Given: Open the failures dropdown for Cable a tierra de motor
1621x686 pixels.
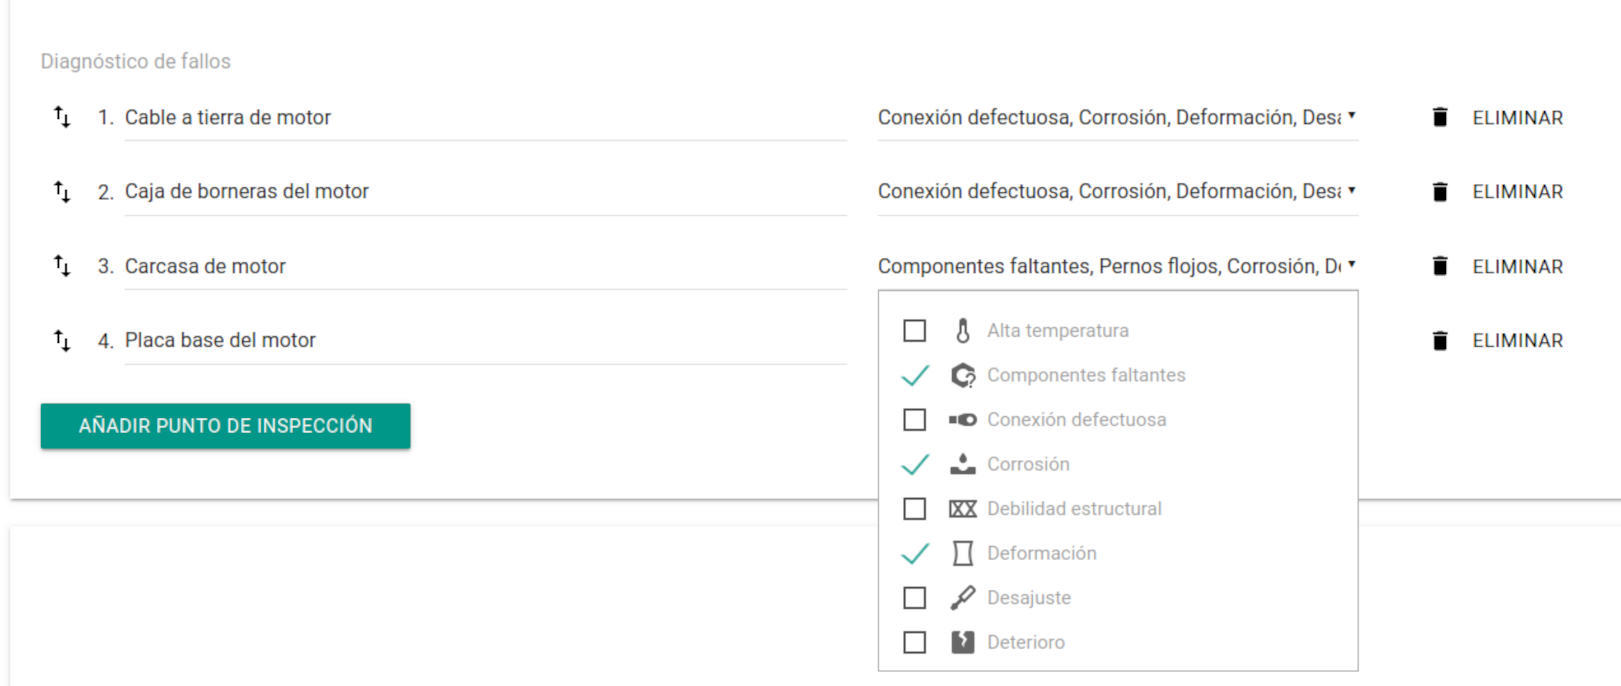Looking at the screenshot, I should click(1351, 116).
